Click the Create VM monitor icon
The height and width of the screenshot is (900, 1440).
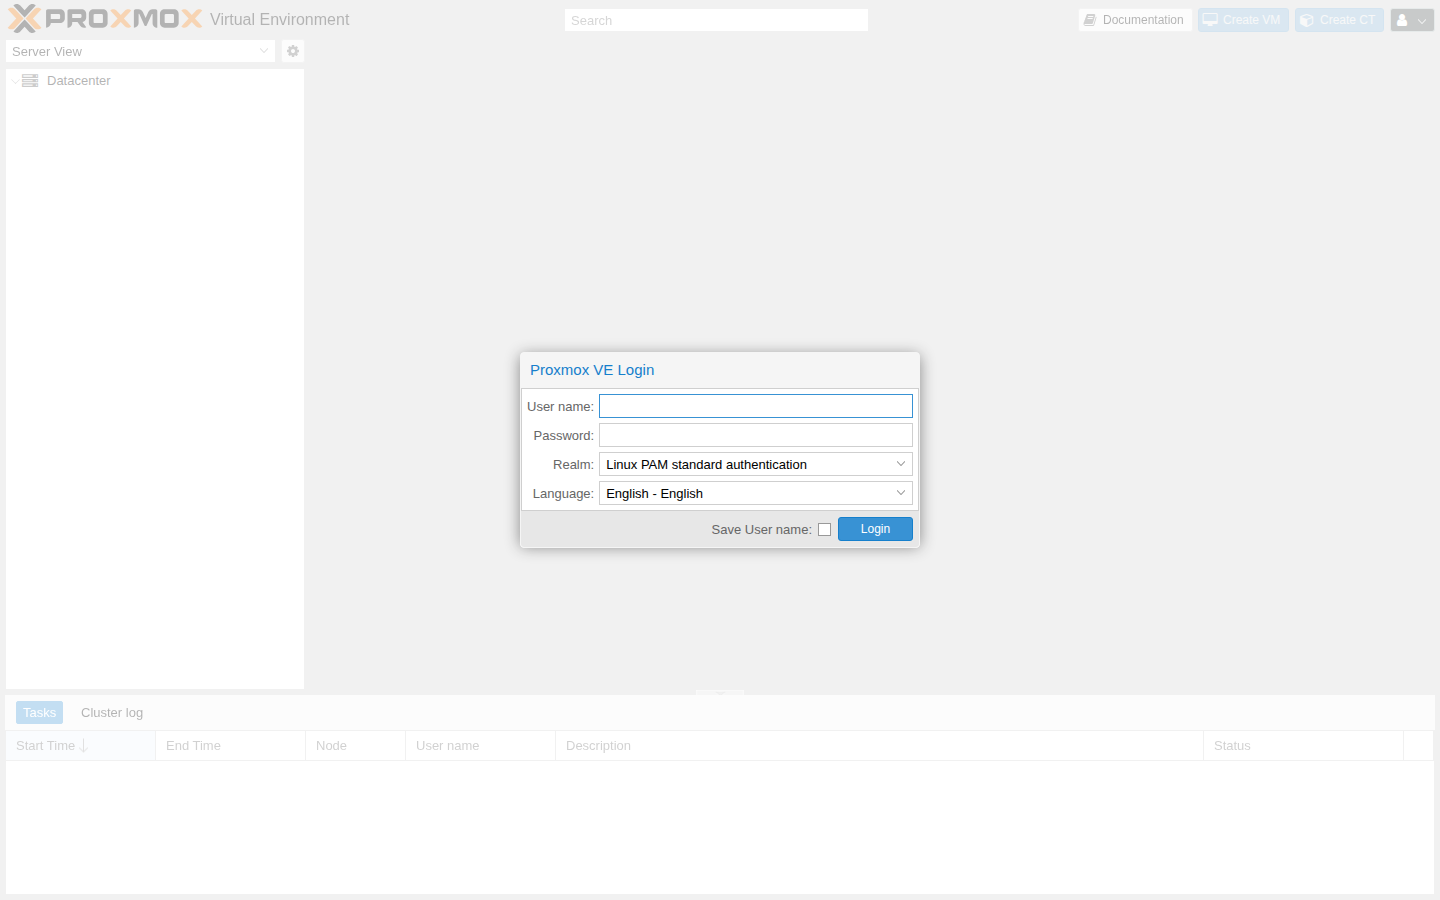[1212, 19]
